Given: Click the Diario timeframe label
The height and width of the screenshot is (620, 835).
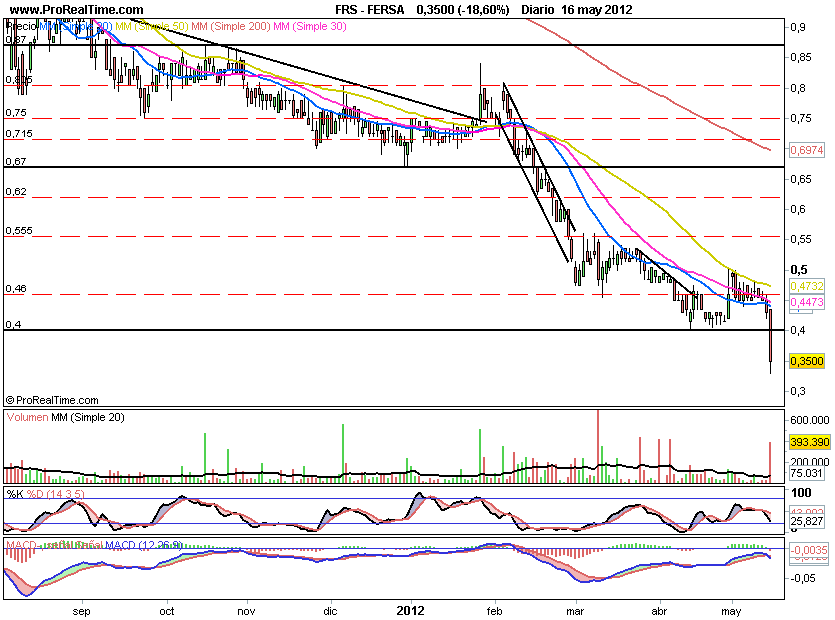Looking at the screenshot, I should (541, 9).
